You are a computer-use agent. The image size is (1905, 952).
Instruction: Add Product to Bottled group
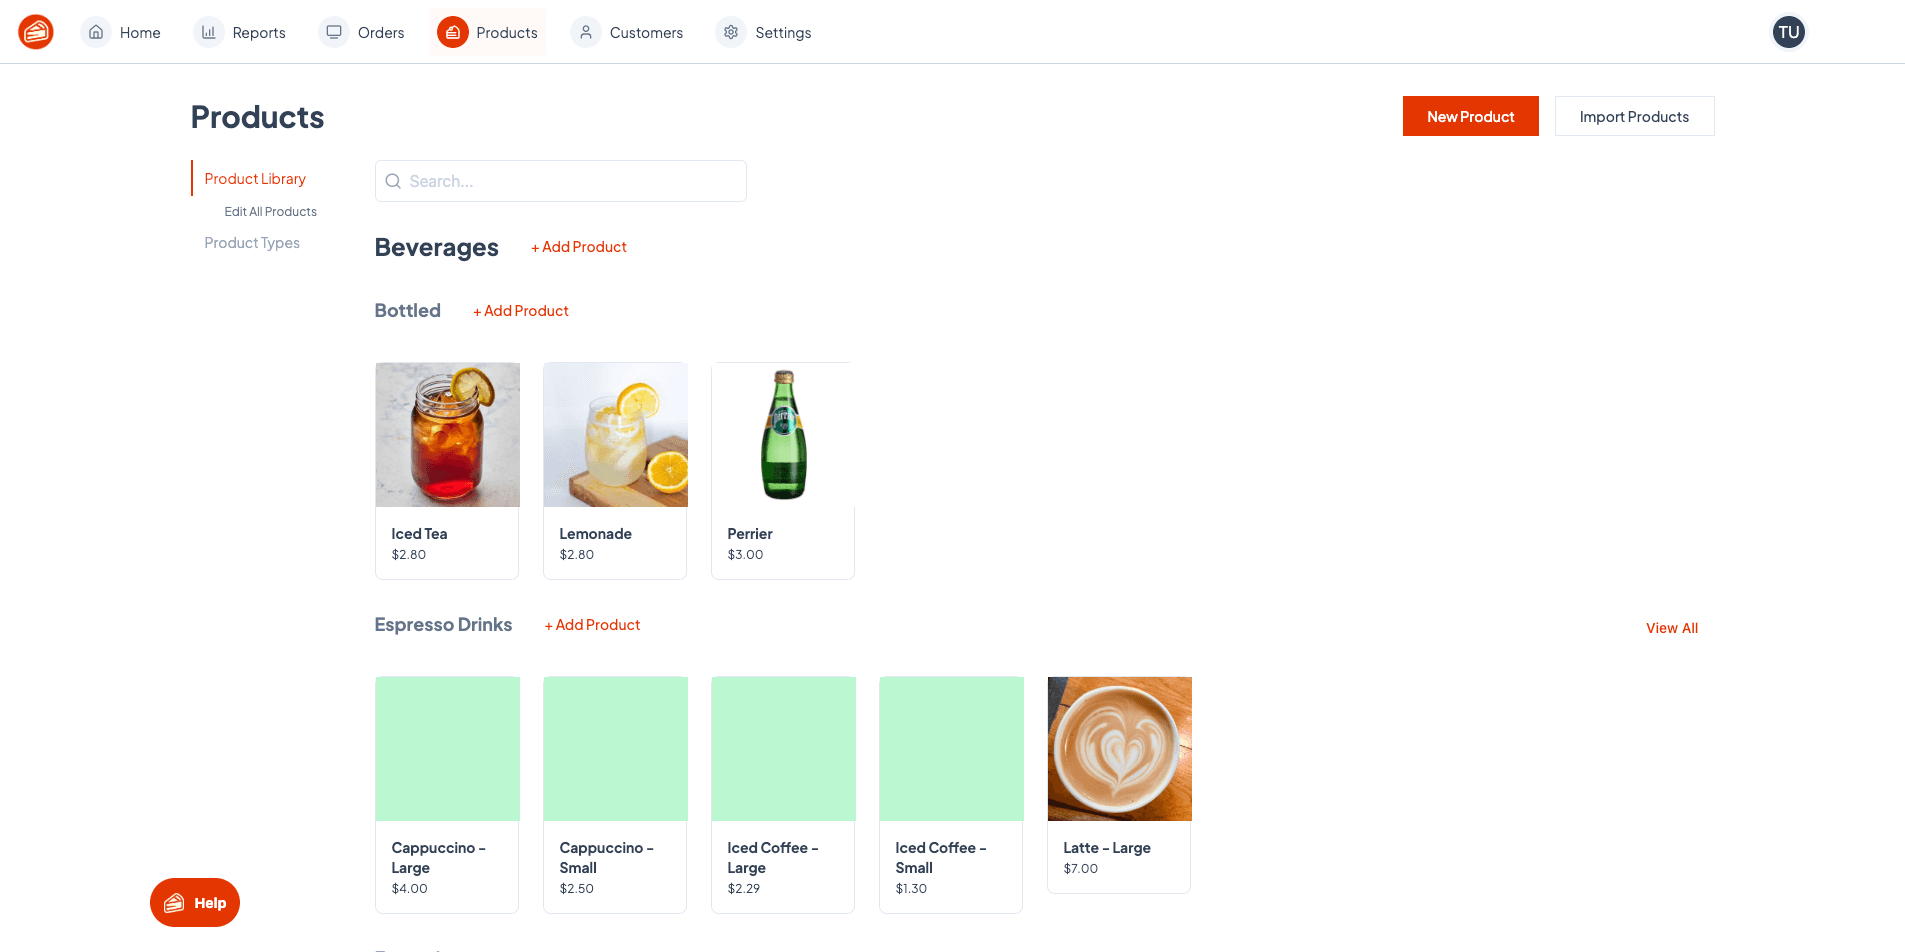[x=521, y=310]
